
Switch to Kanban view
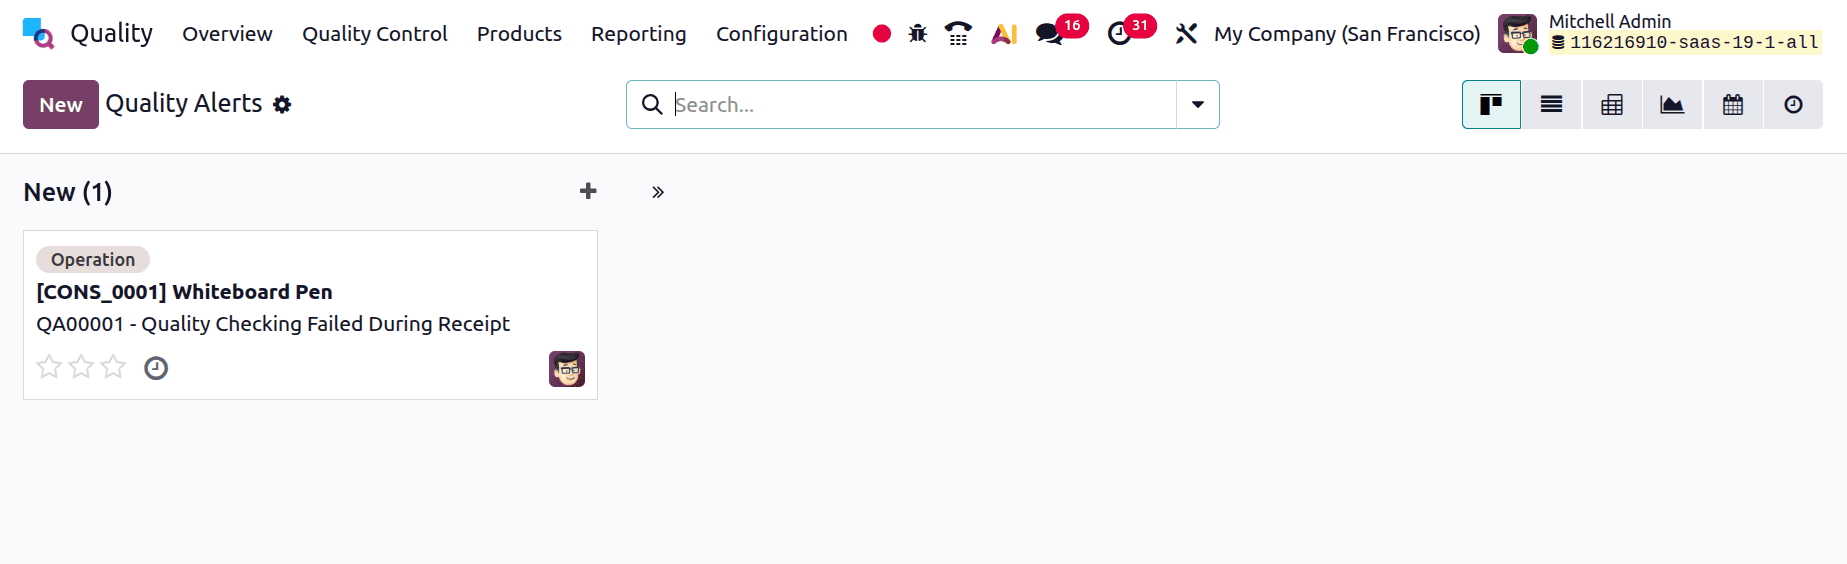pyautogui.click(x=1491, y=104)
